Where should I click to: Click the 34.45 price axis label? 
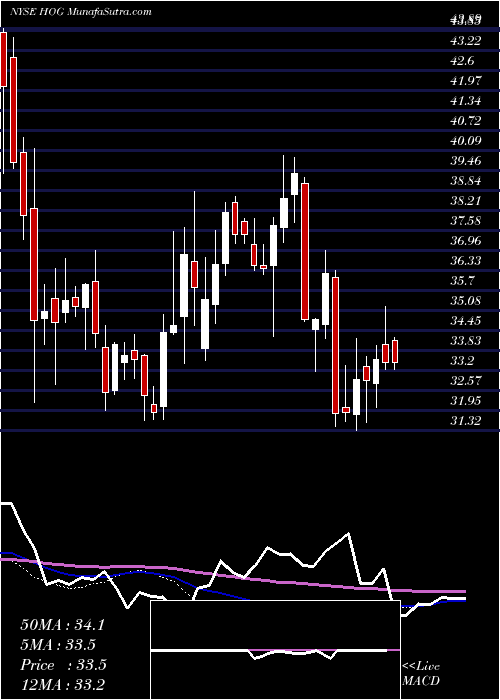pyautogui.click(x=466, y=321)
